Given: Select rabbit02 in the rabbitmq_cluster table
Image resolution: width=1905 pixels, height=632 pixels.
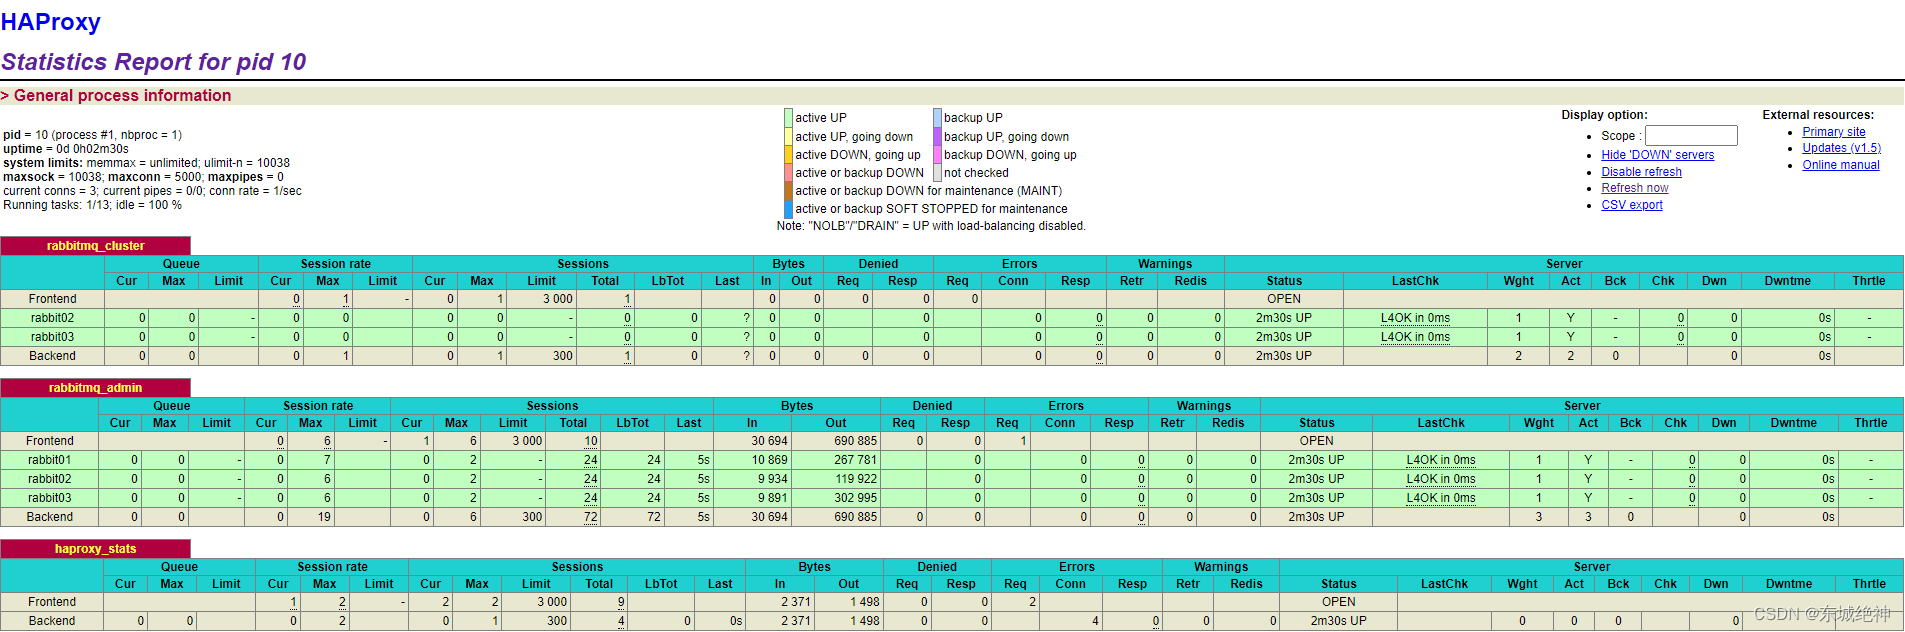Looking at the screenshot, I should 52,318.
